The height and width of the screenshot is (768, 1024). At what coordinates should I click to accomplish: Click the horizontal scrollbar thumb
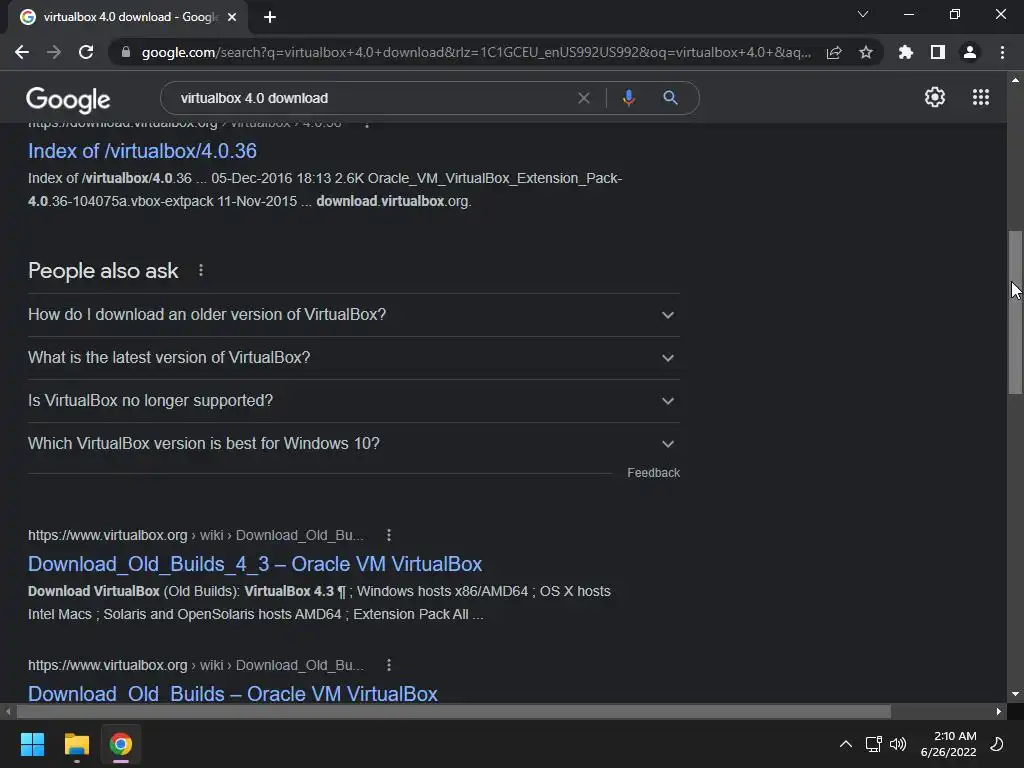[454, 711]
